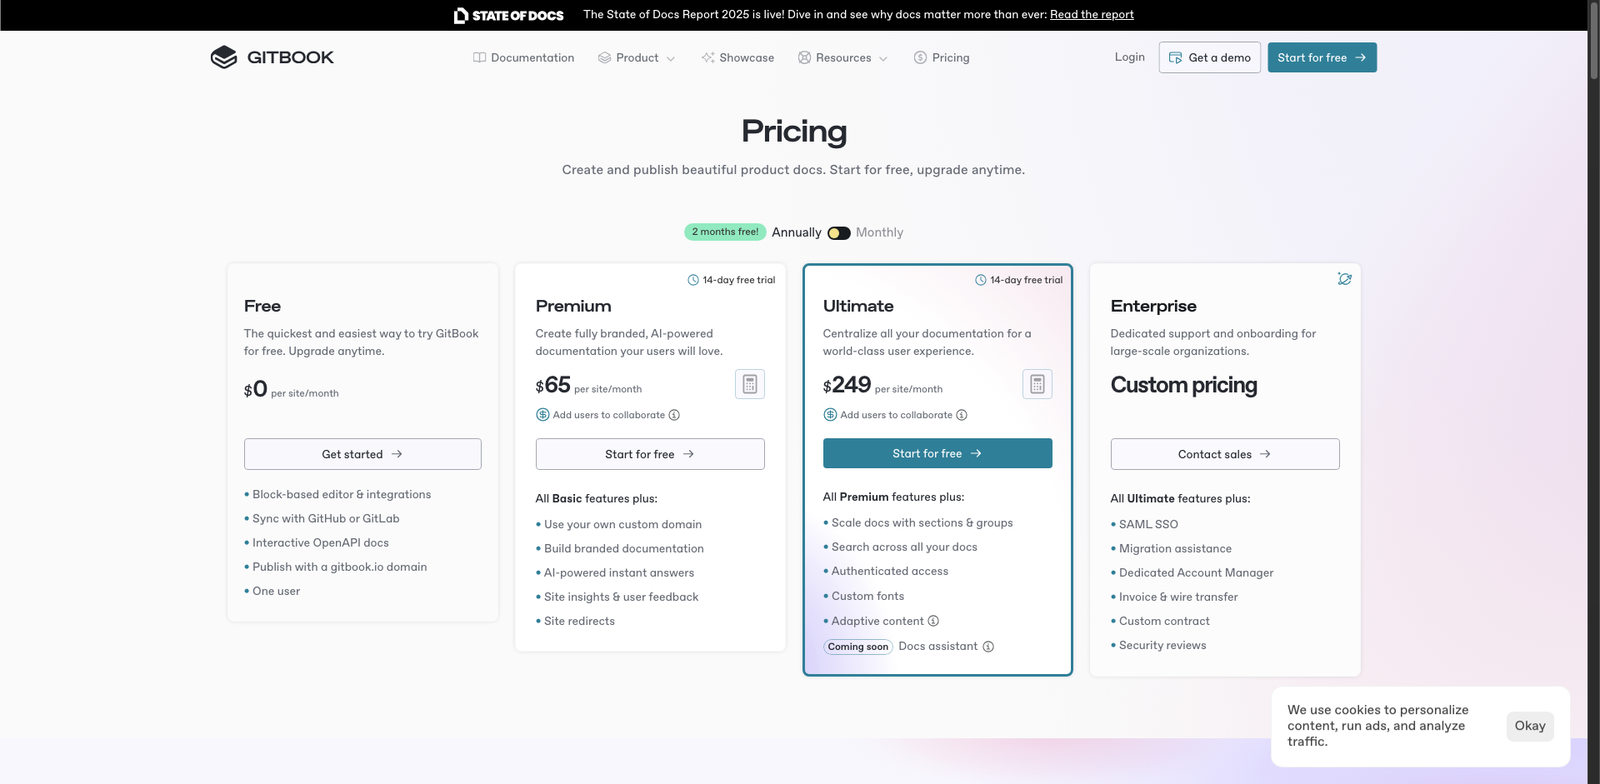1600x784 pixels.
Task: Click Add users to collaborate under Ultimate
Action: click(x=896, y=415)
